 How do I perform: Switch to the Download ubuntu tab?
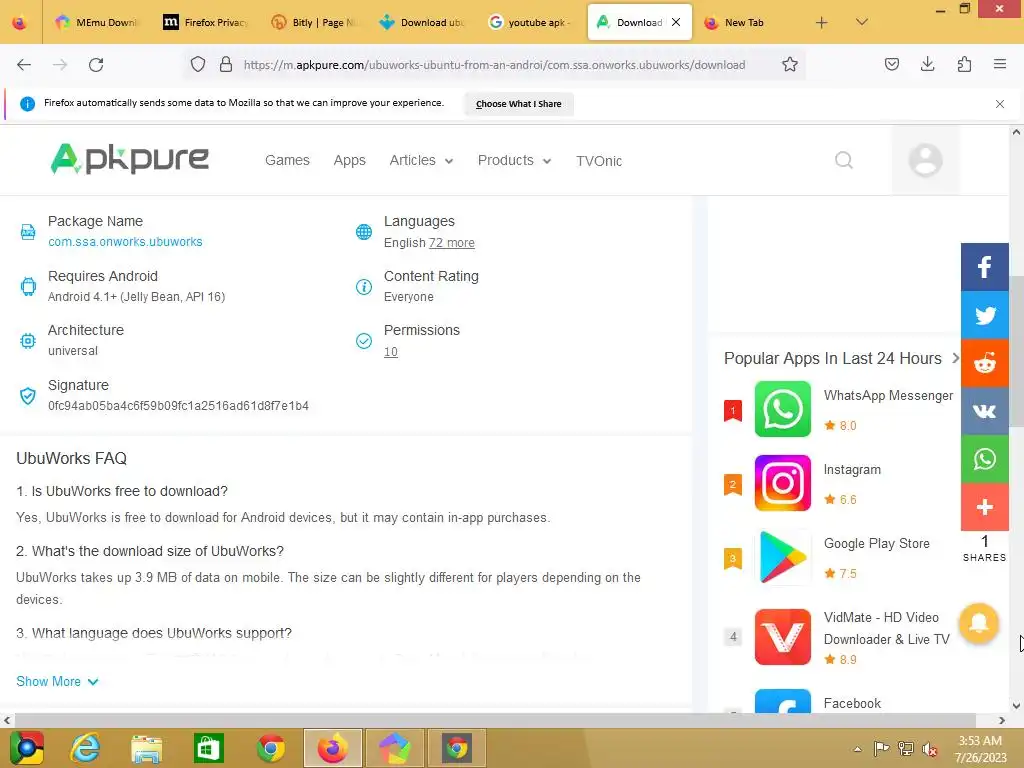[422, 22]
